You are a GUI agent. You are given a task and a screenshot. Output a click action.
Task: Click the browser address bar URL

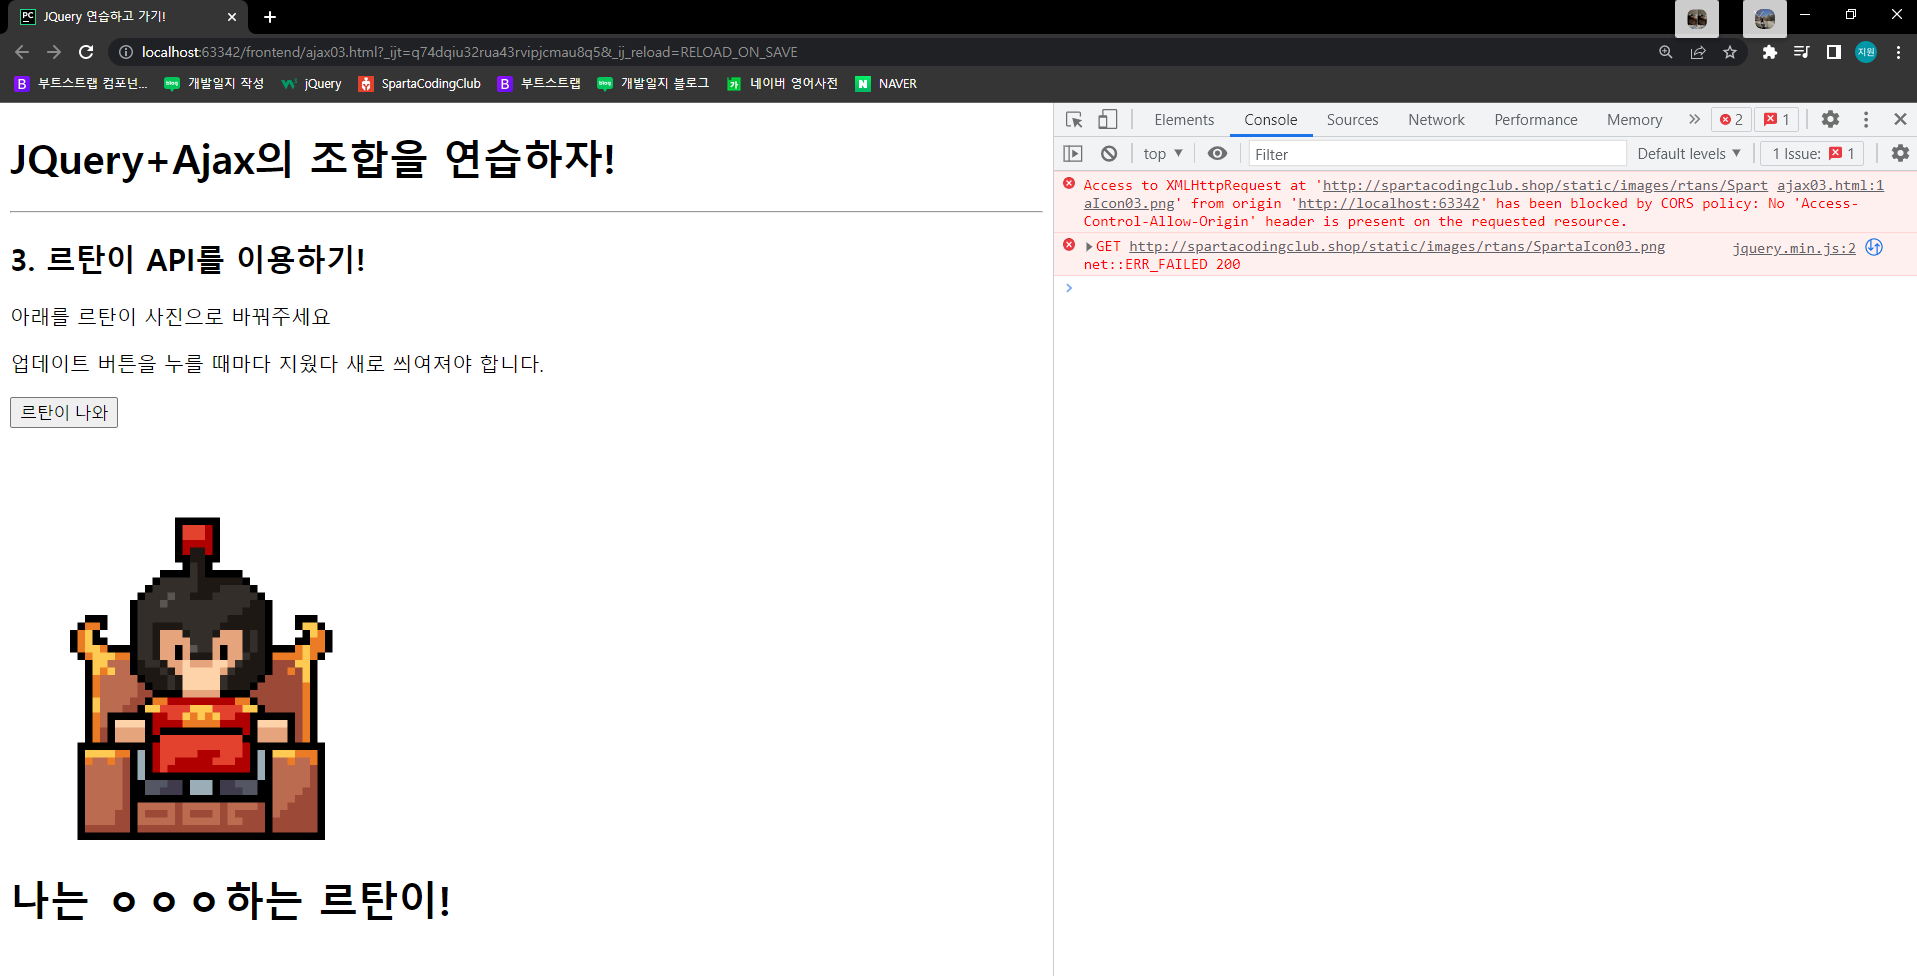click(470, 52)
